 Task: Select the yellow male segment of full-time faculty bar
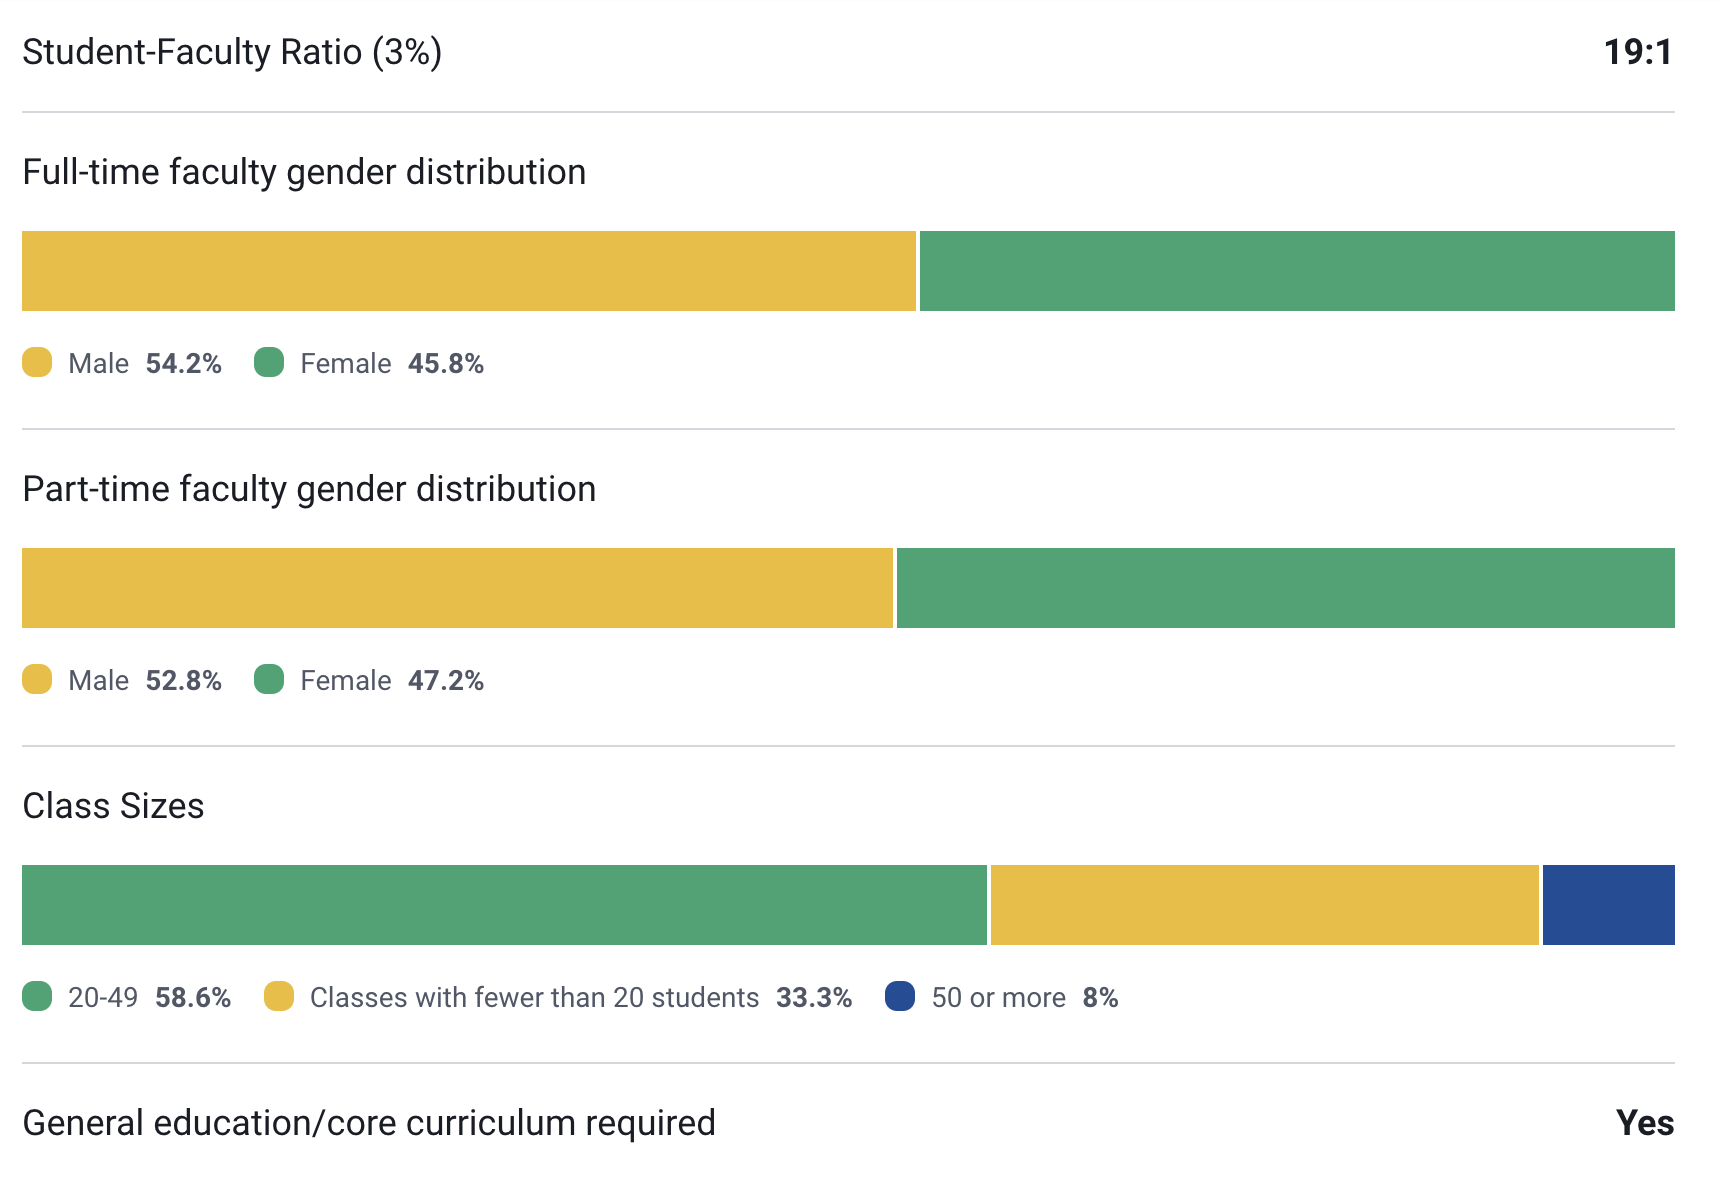468,271
